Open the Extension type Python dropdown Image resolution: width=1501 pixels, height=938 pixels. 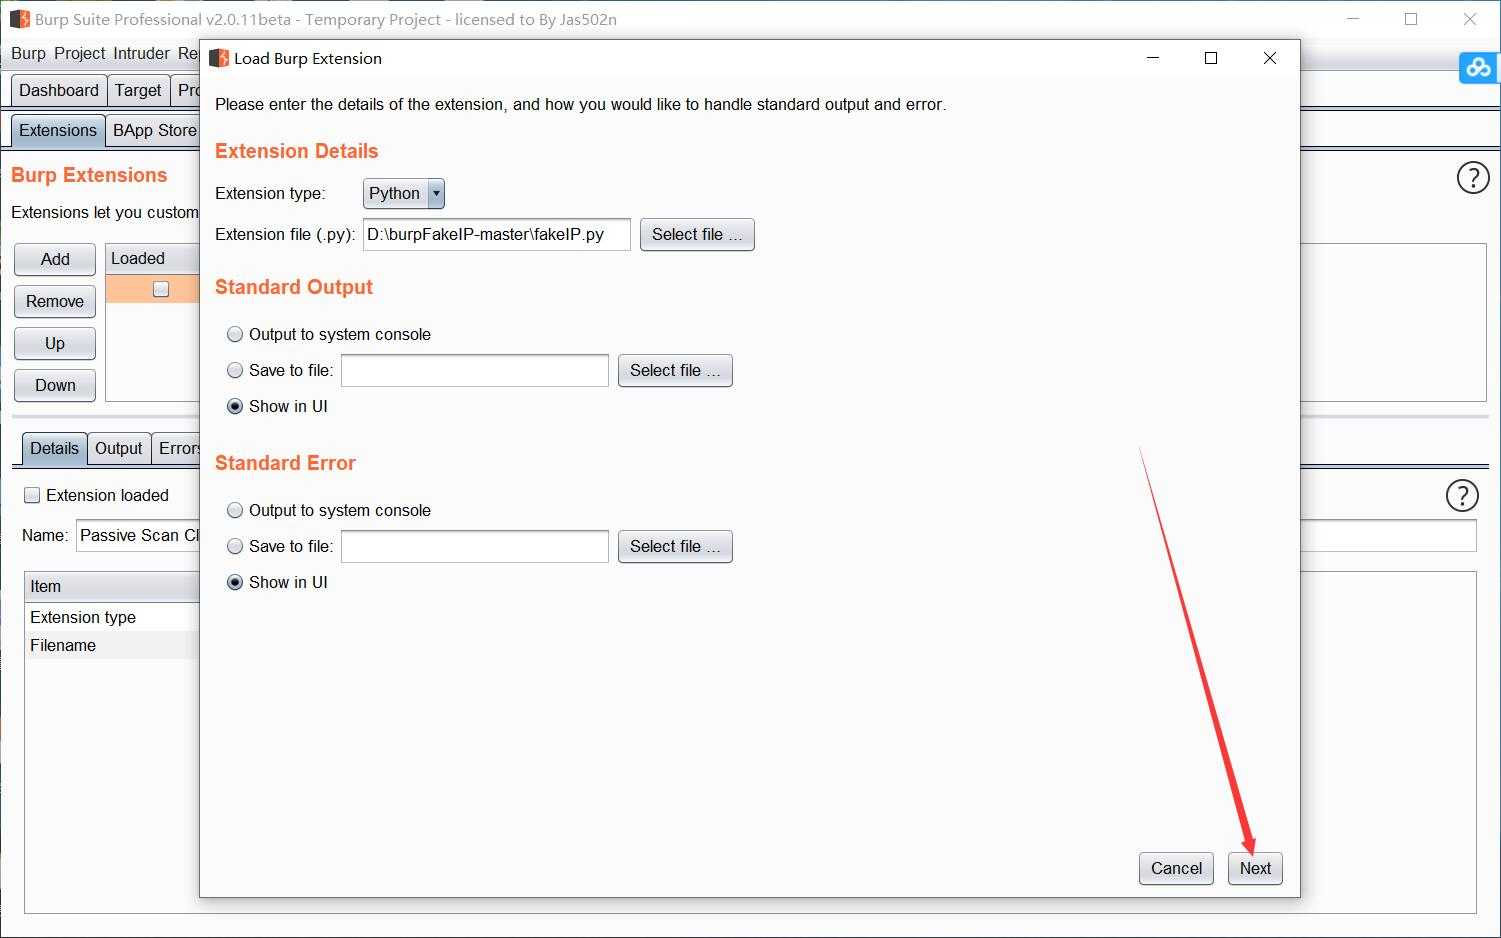pyautogui.click(x=404, y=193)
